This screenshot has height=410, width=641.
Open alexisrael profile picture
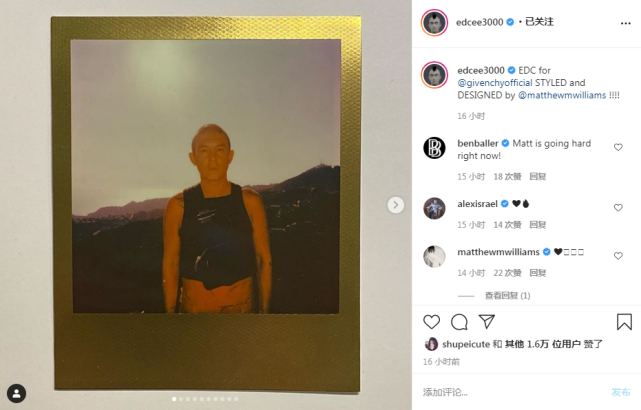click(x=434, y=208)
